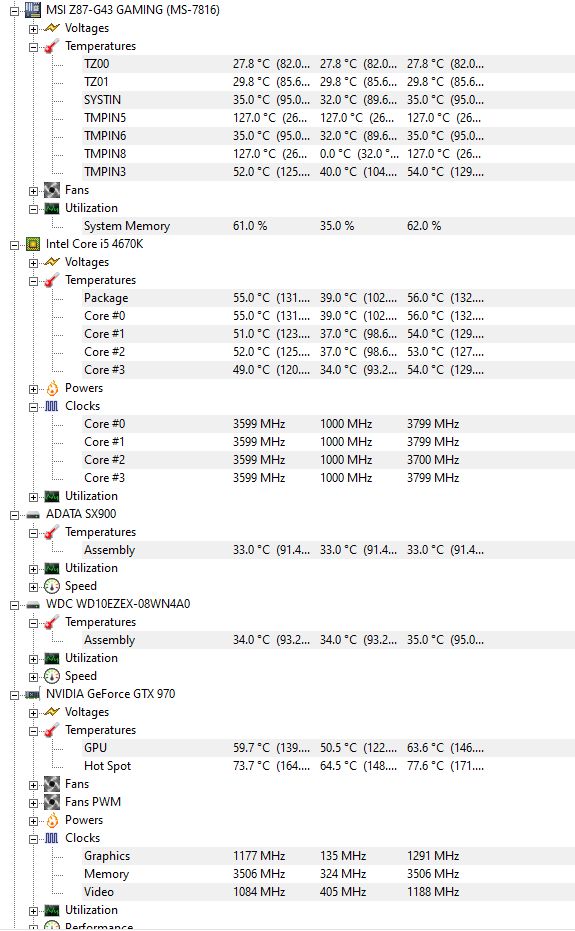Collapse the Intel Core i5 Clocks node
Viewport: 575px width, 931px height.
click(33, 407)
